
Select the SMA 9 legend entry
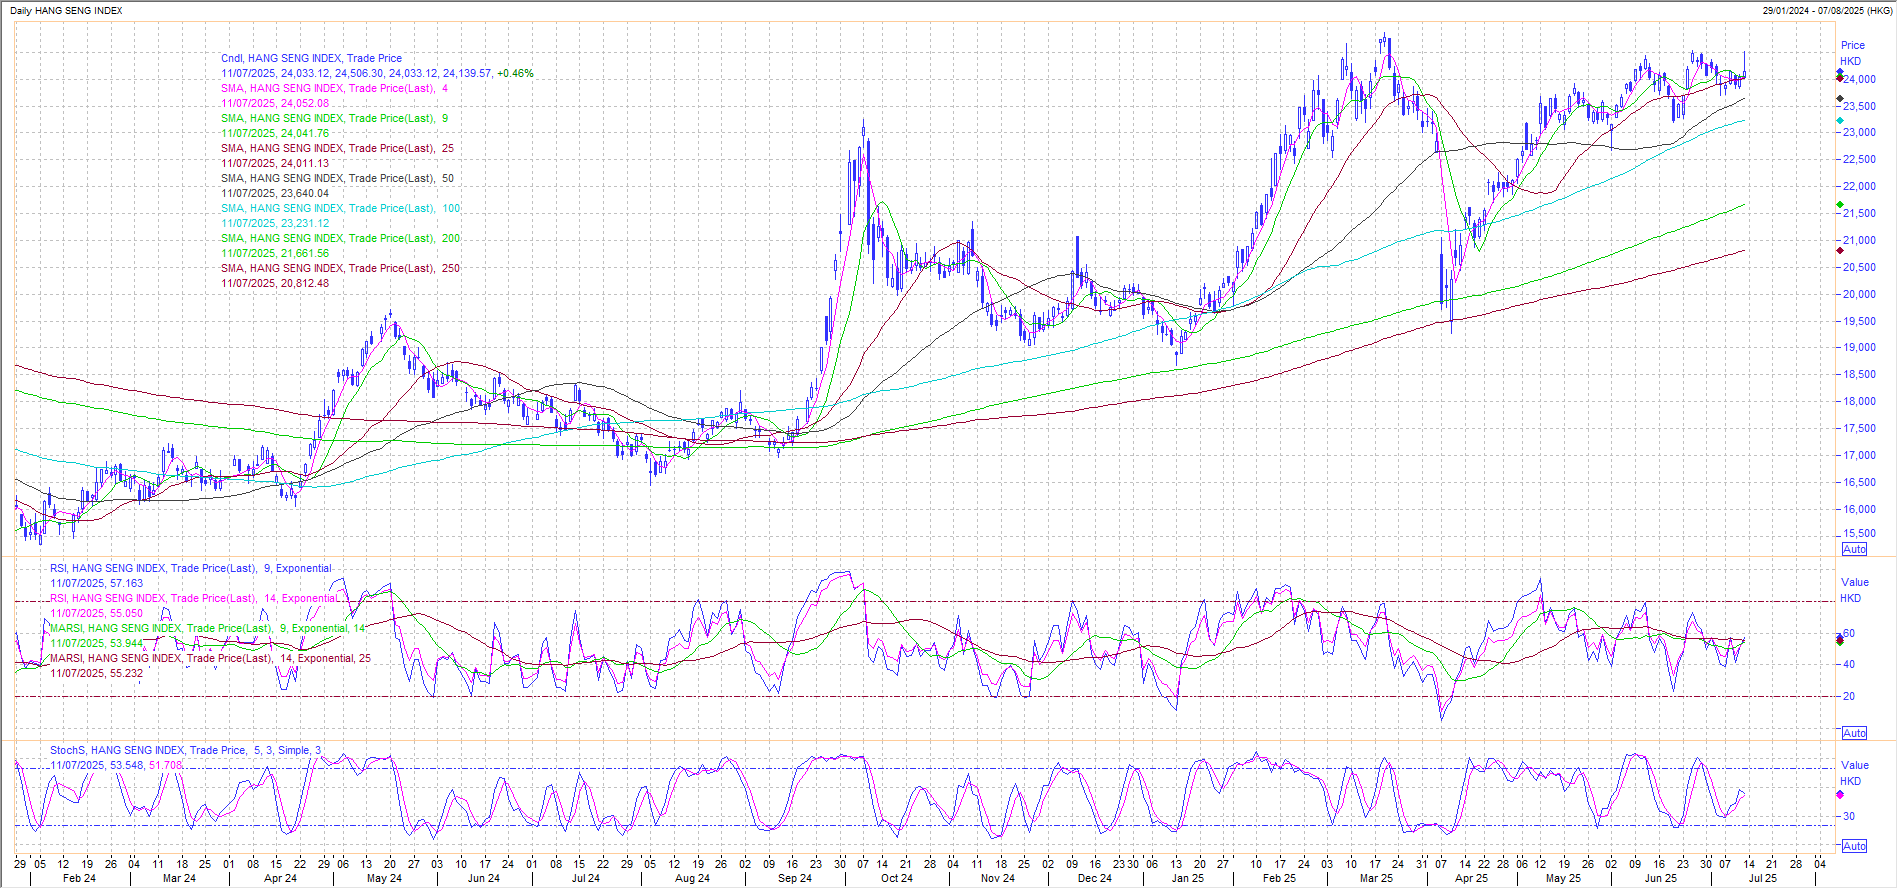pyautogui.click(x=334, y=118)
